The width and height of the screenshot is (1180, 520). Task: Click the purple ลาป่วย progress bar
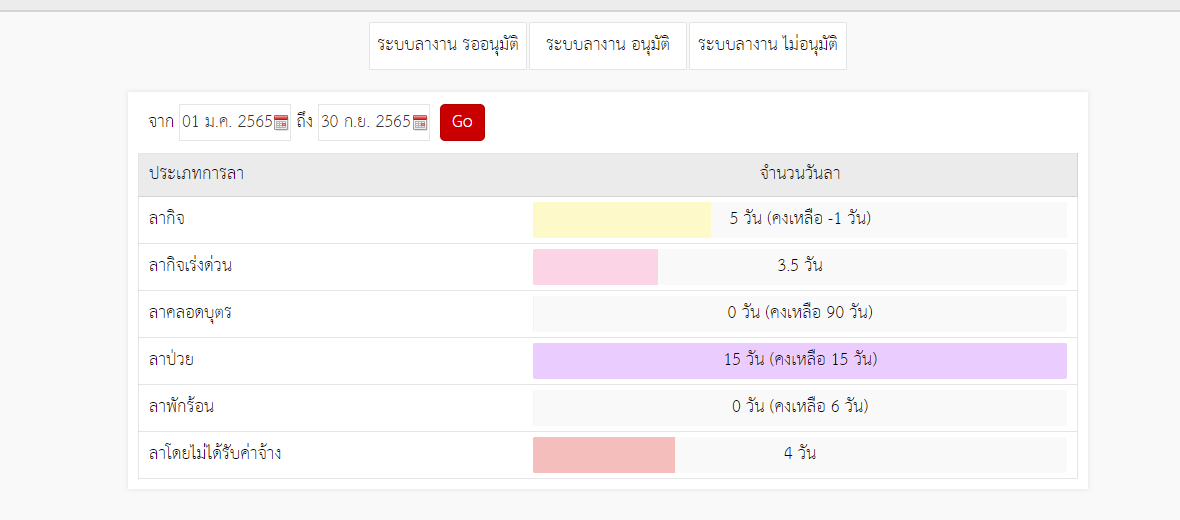click(x=800, y=360)
